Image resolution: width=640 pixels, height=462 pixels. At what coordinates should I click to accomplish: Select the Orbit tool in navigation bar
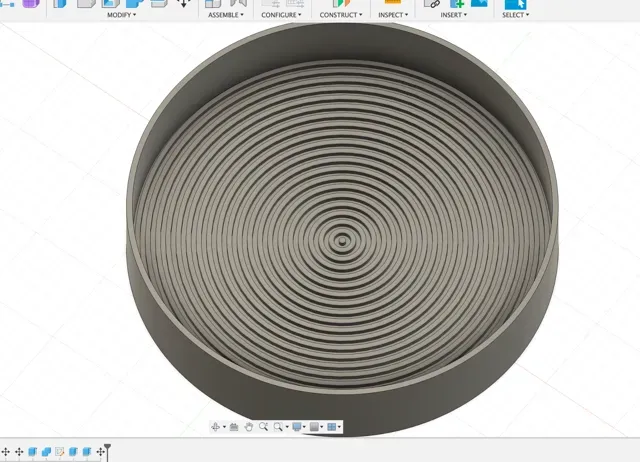(216, 426)
